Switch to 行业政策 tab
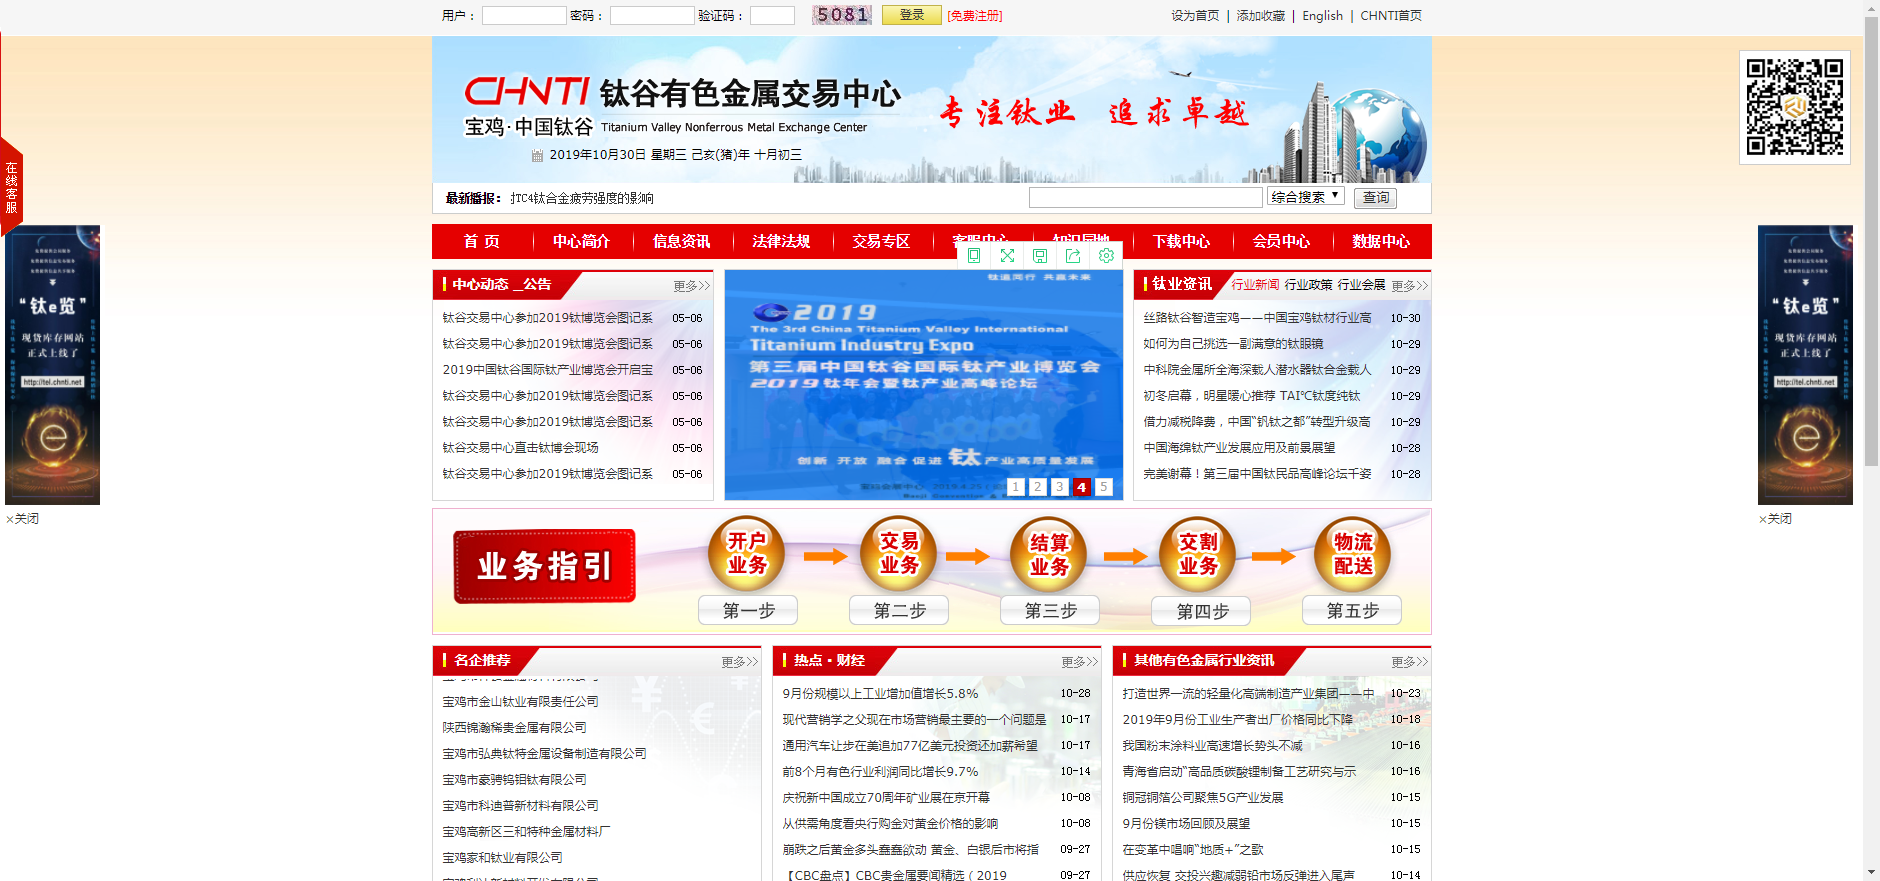The height and width of the screenshot is (881, 1880). tap(1308, 285)
